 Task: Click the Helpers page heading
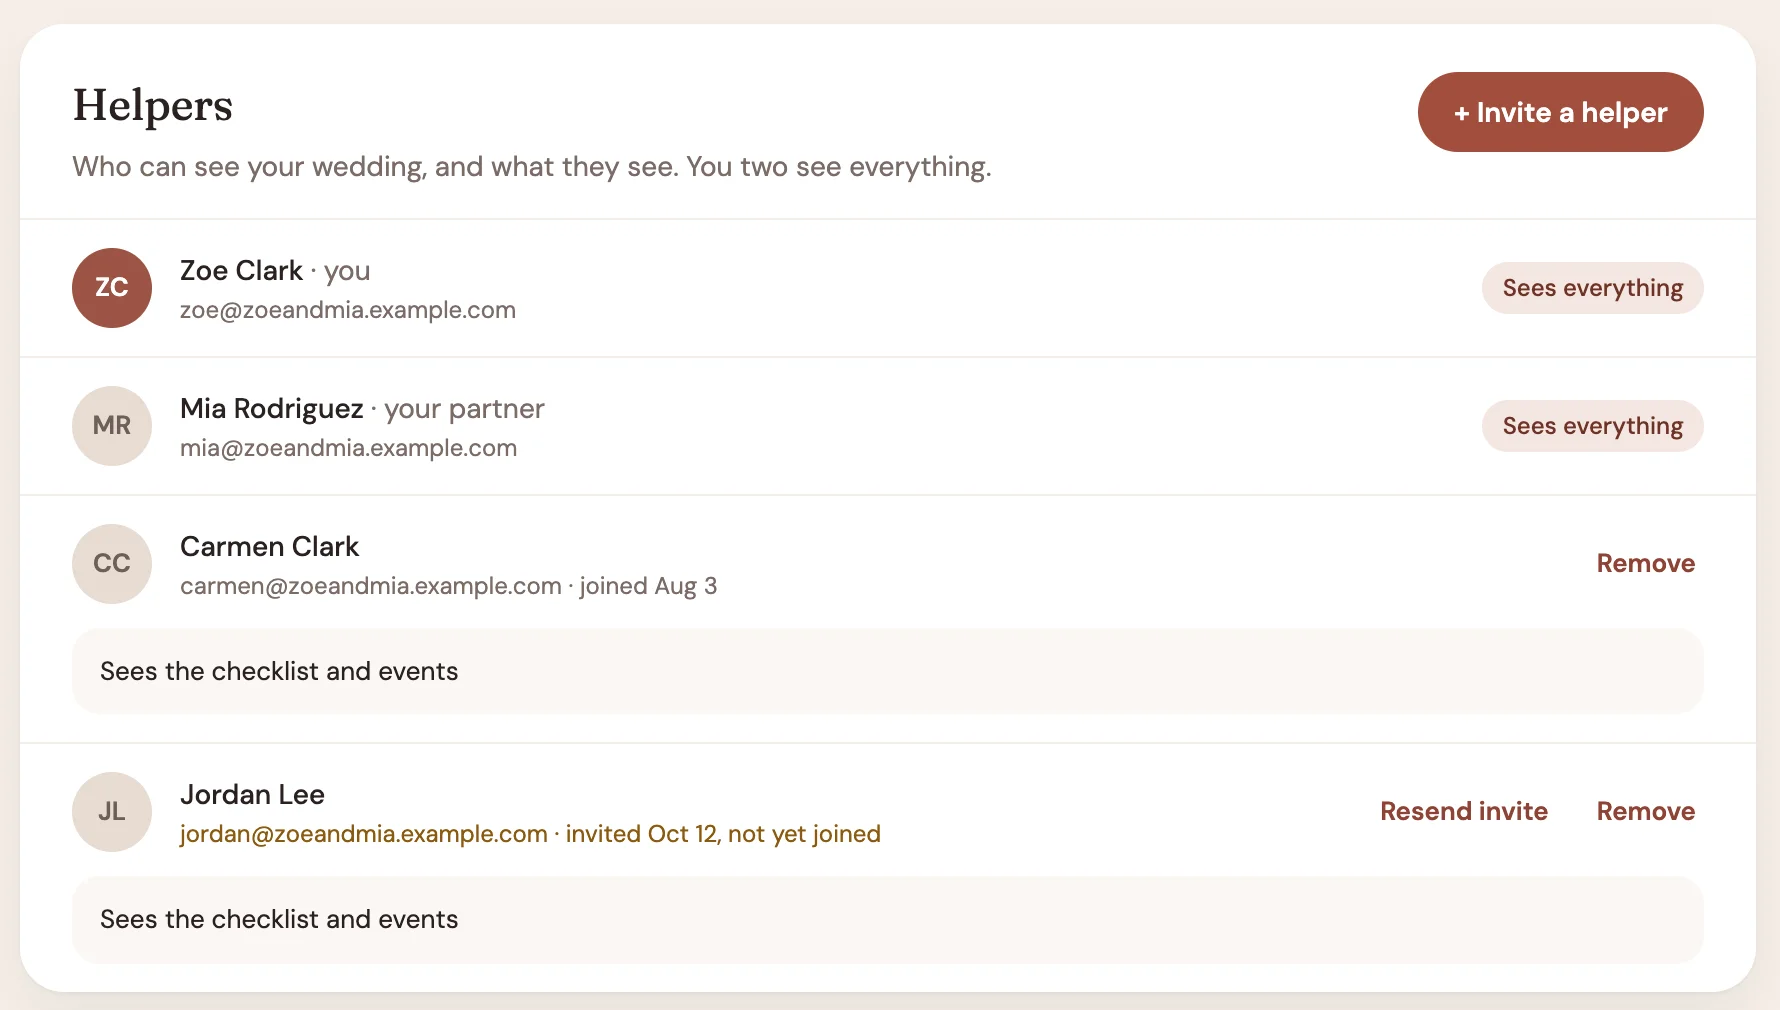[152, 105]
